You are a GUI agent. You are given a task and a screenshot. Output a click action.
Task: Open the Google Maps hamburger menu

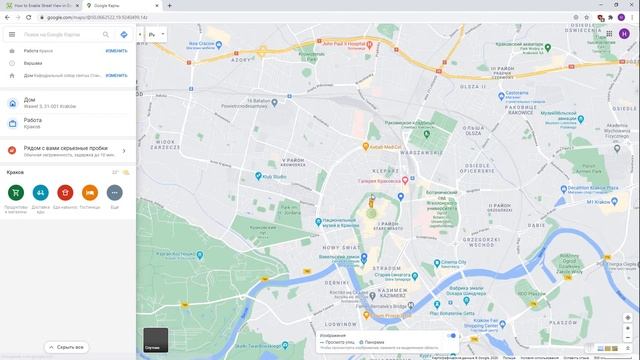[x=12, y=35]
